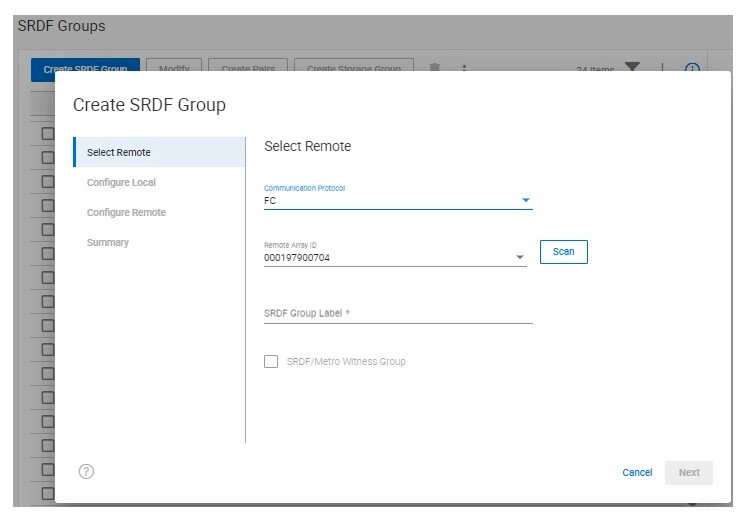Image resolution: width=752 pixels, height=519 pixels.
Task: Go to the Configure Local step
Action: [121, 183]
